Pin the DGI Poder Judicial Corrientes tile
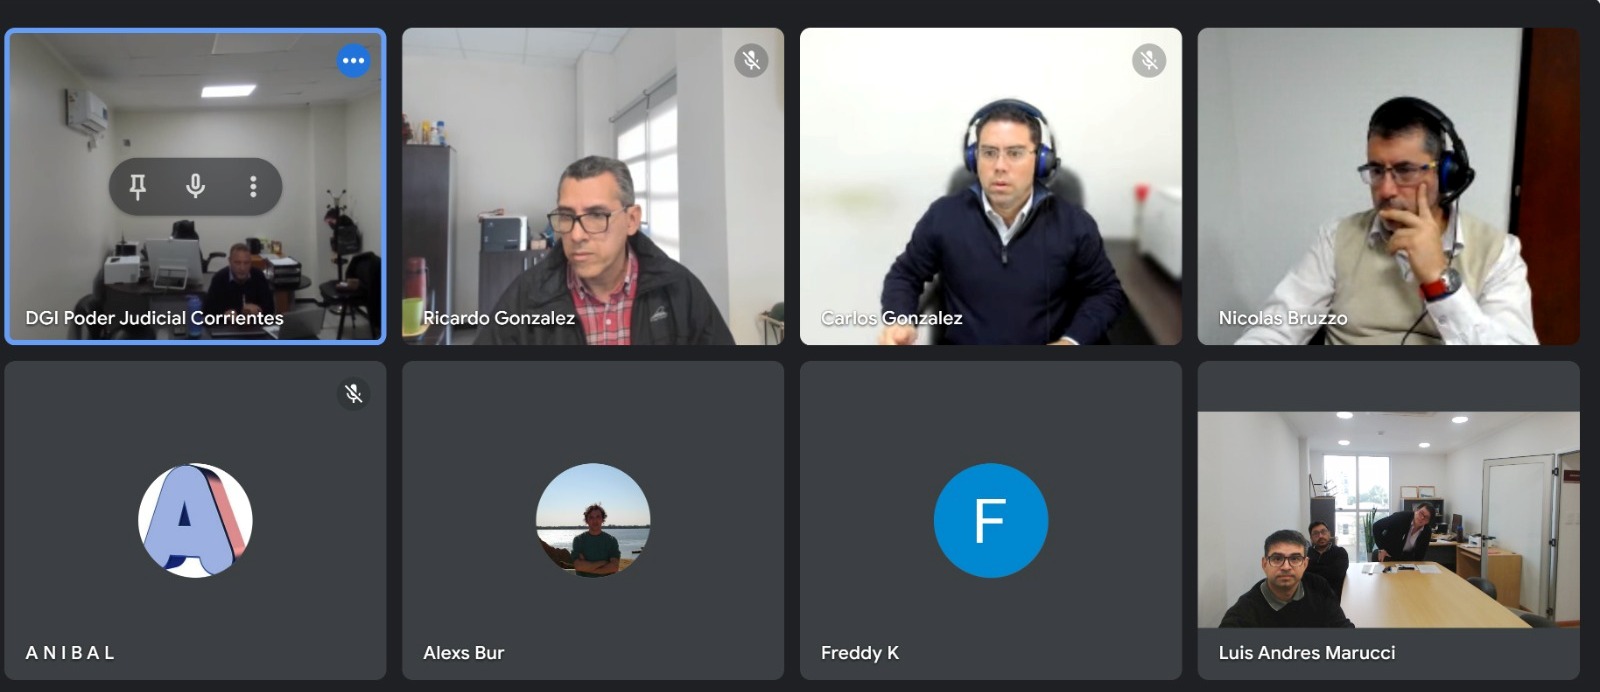 138,186
